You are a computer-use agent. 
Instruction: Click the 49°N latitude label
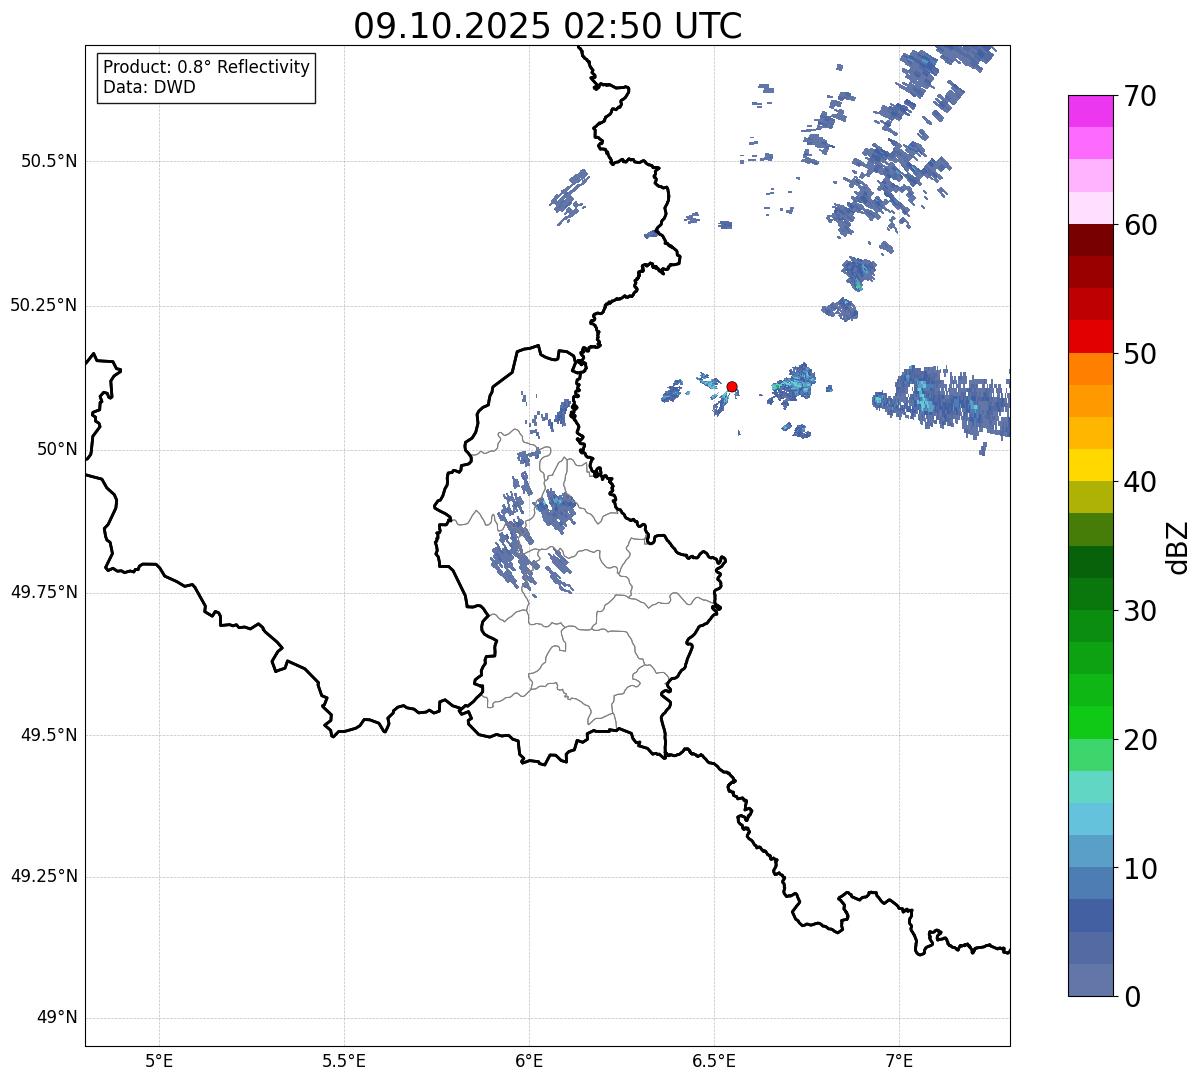57,1017
